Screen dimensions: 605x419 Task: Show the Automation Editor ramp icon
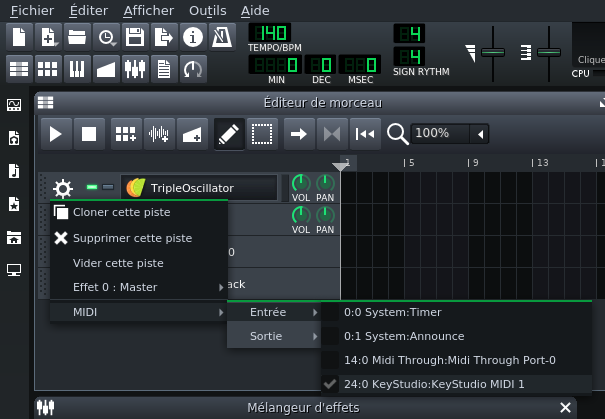(106, 69)
